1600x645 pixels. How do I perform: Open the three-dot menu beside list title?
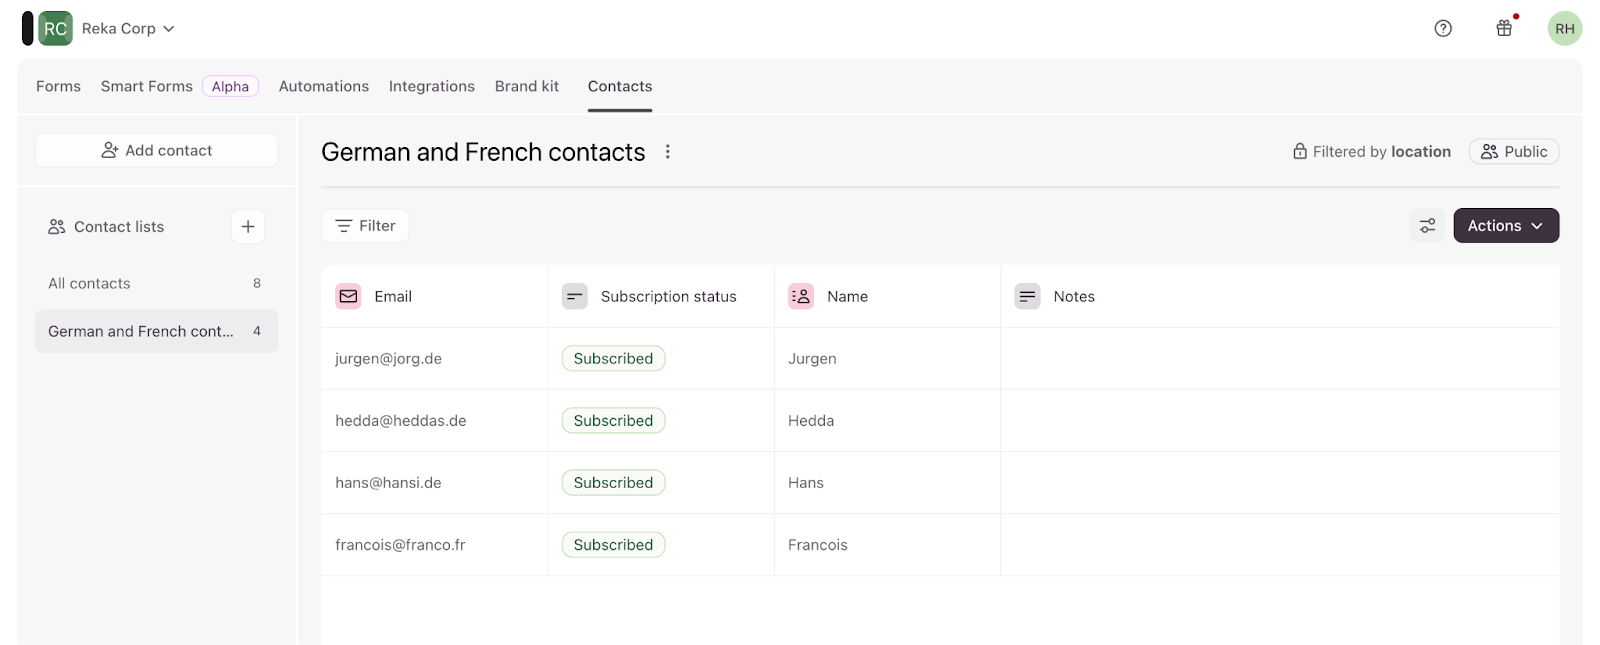[x=668, y=152]
